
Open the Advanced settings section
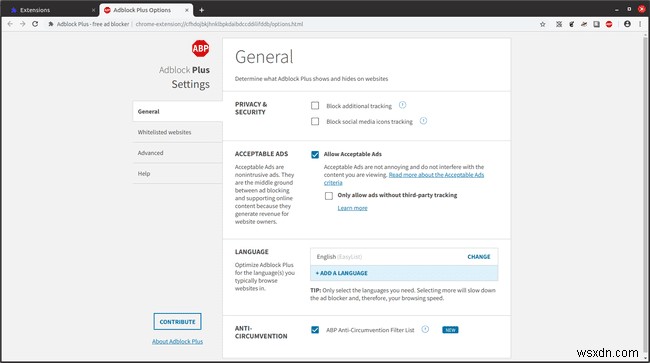click(x=177, y=153)
